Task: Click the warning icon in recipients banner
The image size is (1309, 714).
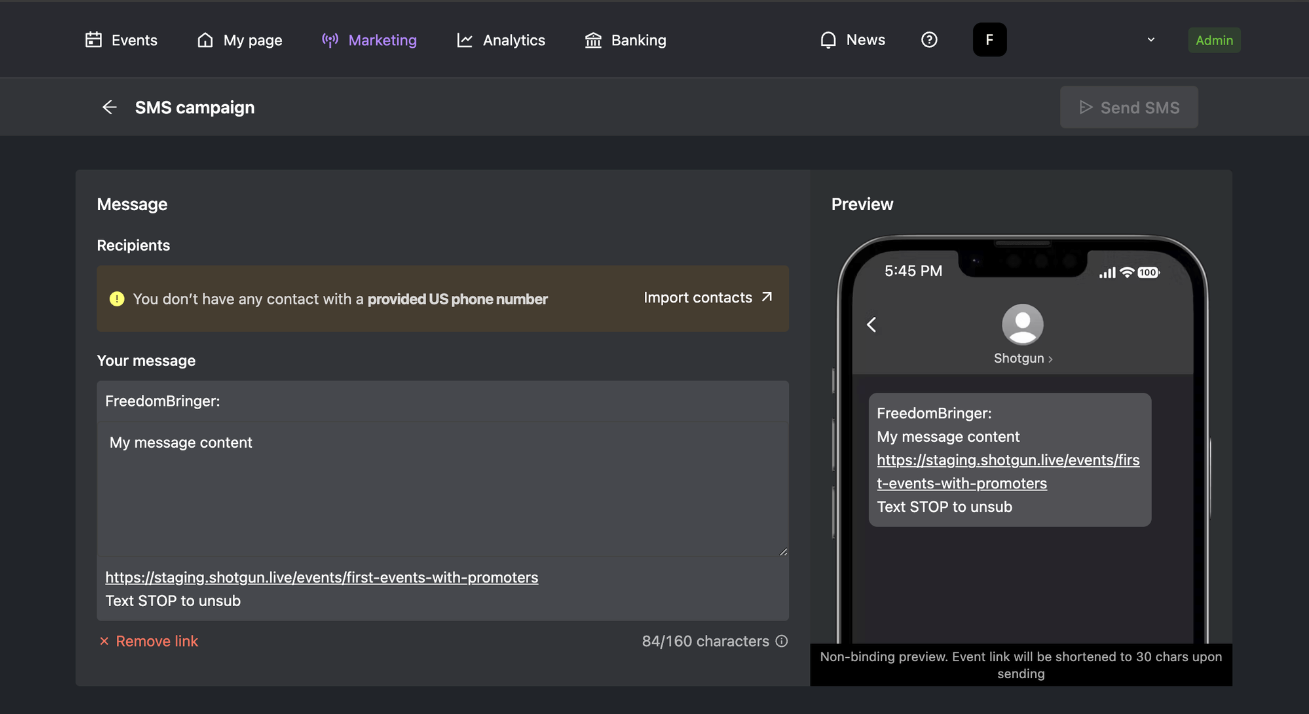Action: click(117, 298)
